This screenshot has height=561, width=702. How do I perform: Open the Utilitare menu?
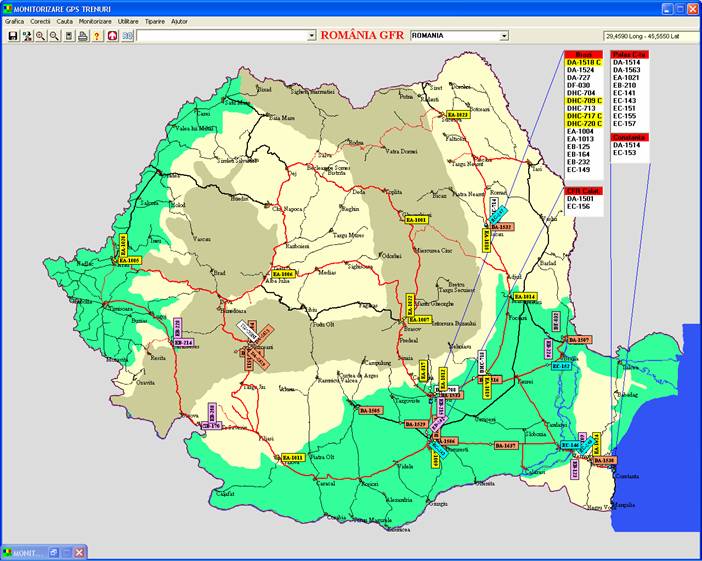[128, 21]
